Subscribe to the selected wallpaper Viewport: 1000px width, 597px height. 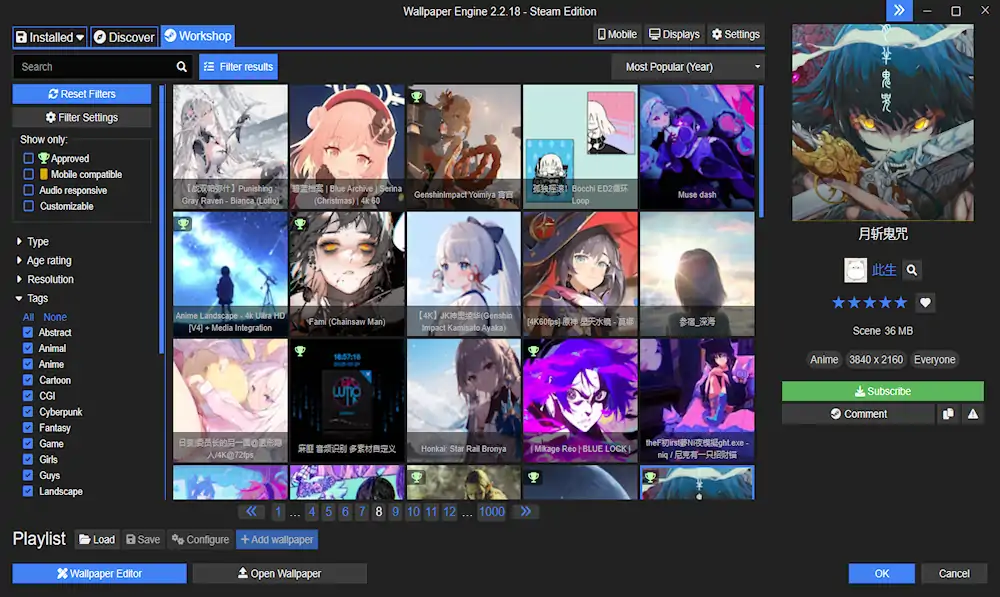[x=883, y=391]
